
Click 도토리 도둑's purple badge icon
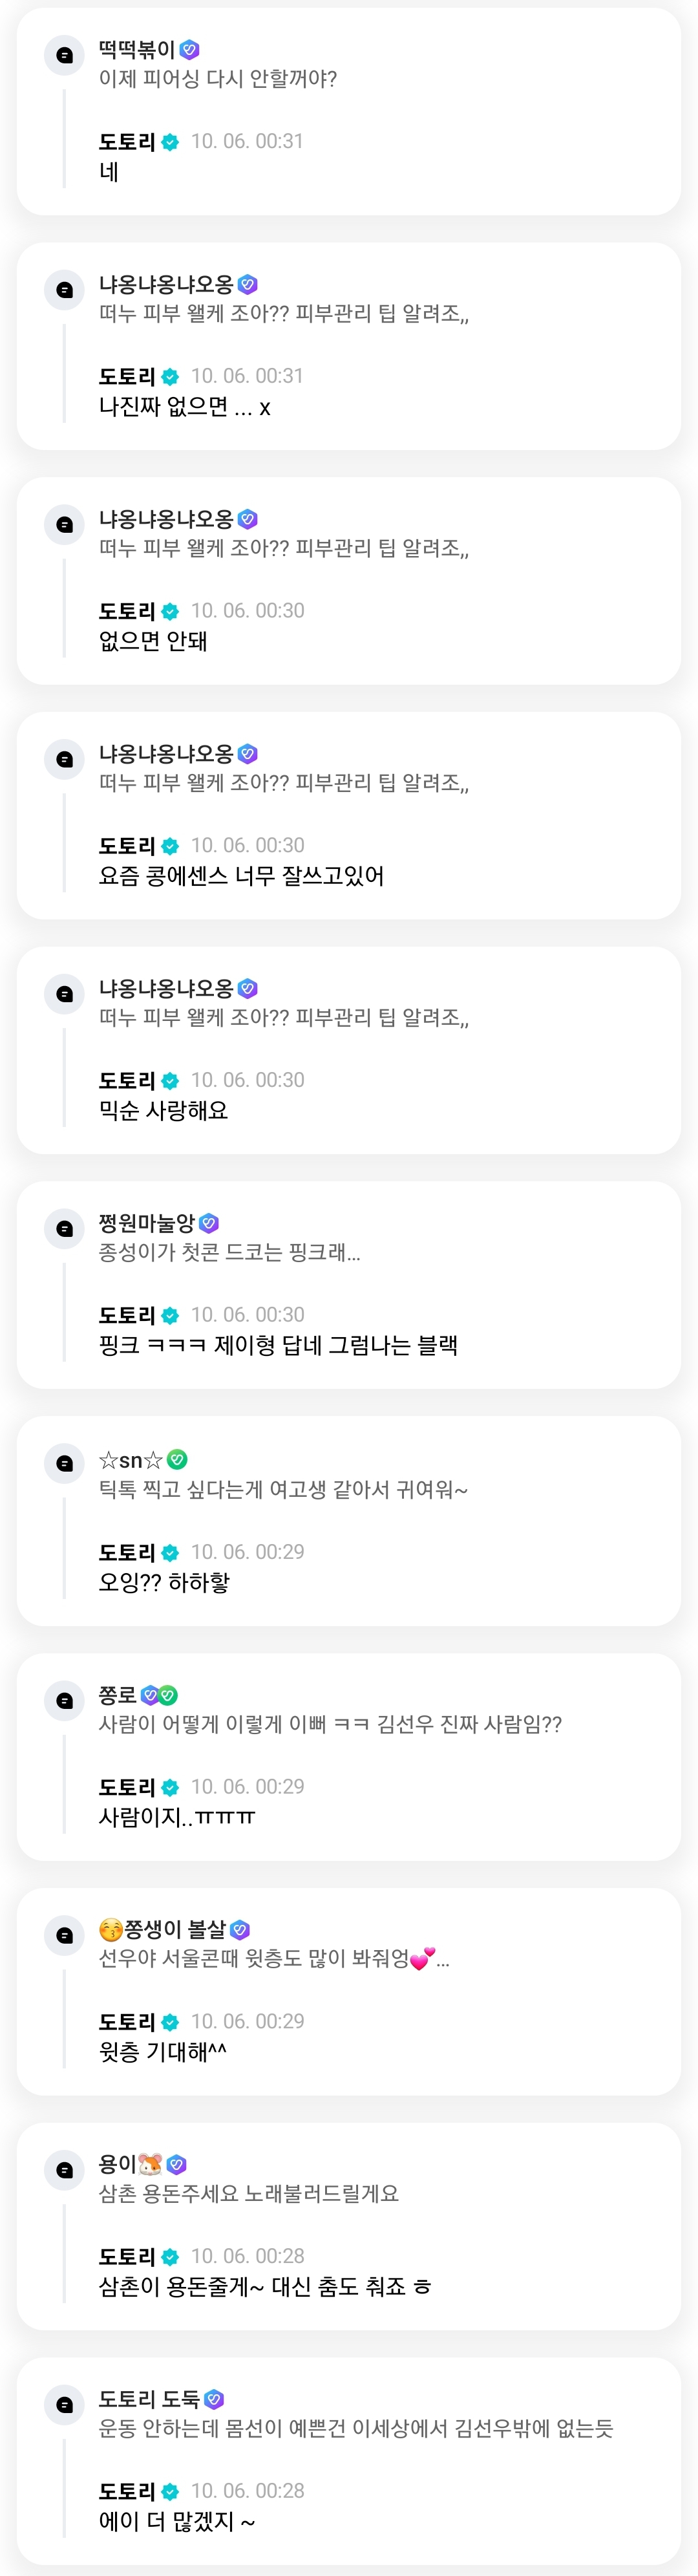(x=213, y=2399)
